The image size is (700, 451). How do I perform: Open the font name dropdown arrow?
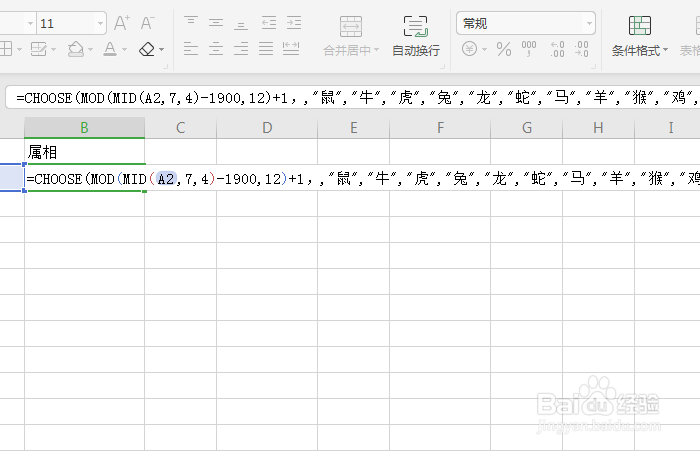click(x=30, y=23)
